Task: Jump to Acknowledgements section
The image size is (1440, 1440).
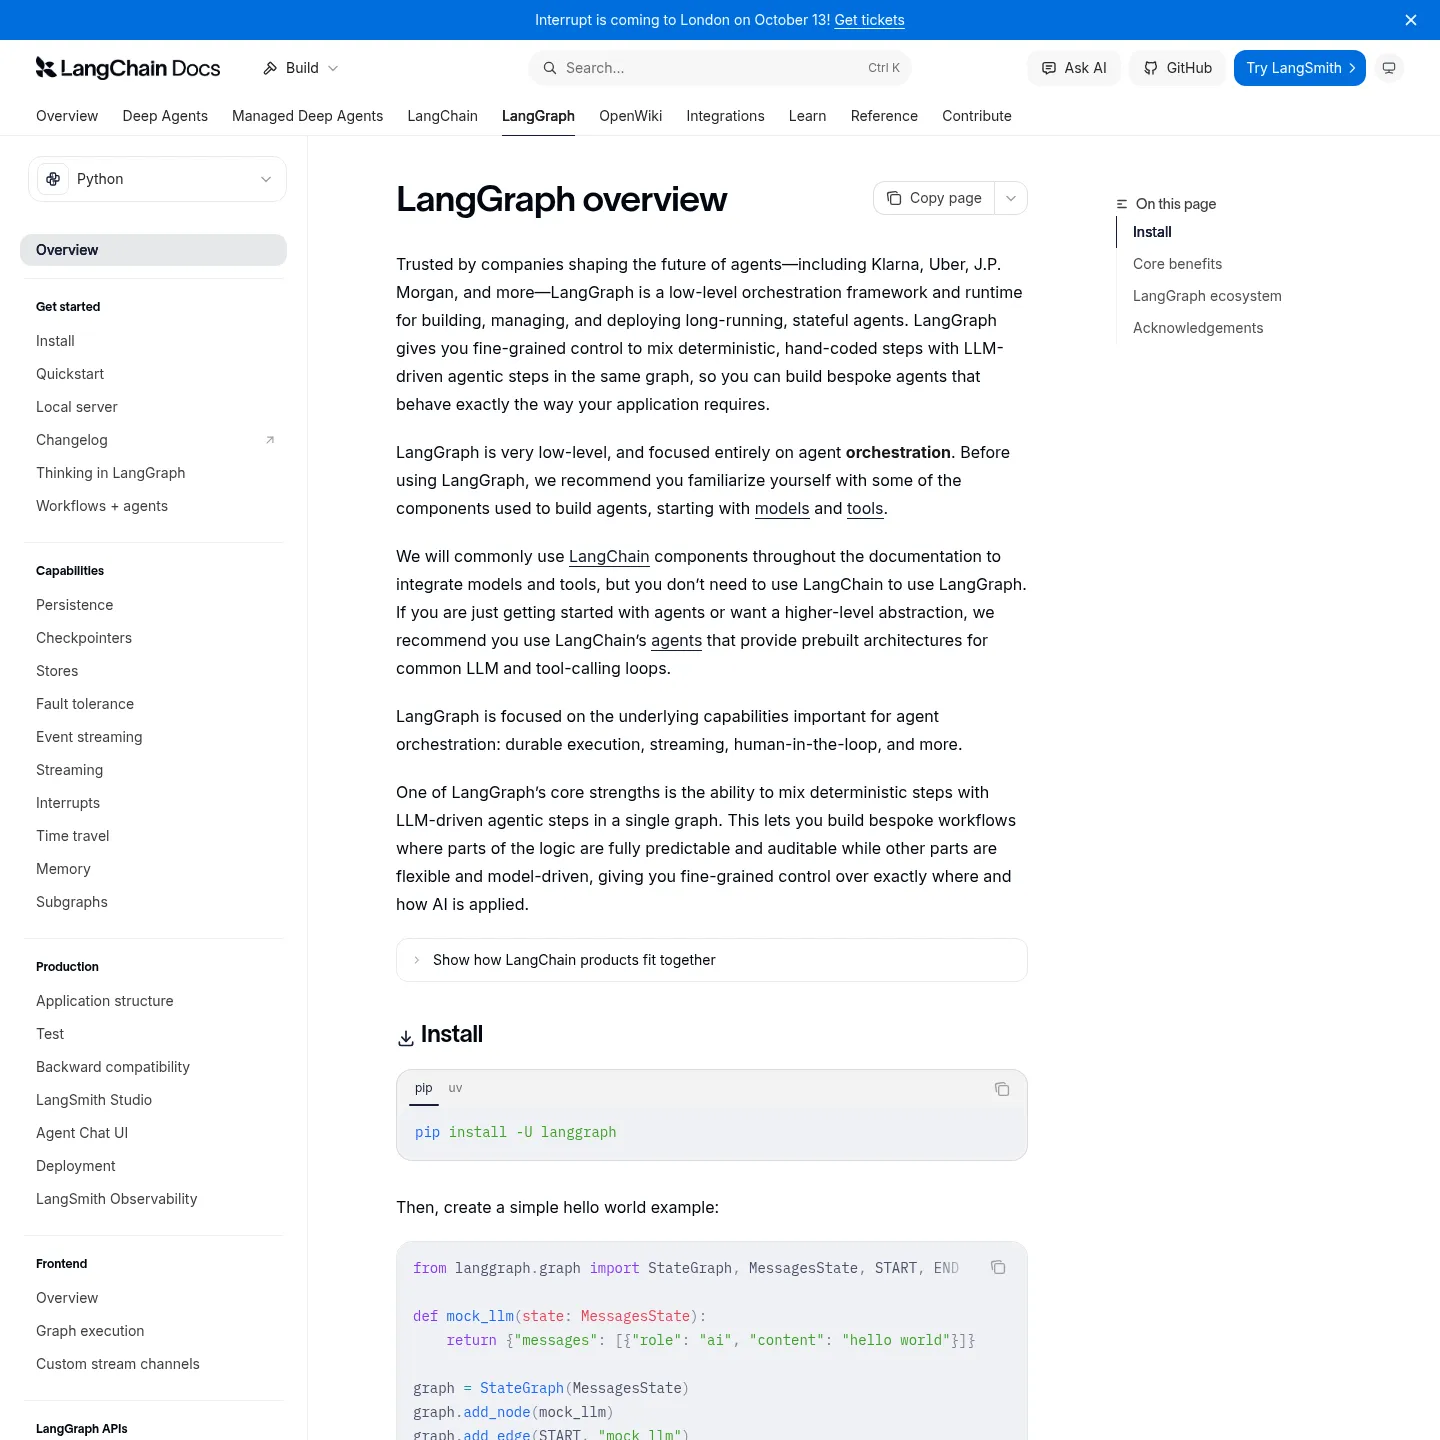Action: tap(1198, 328)
